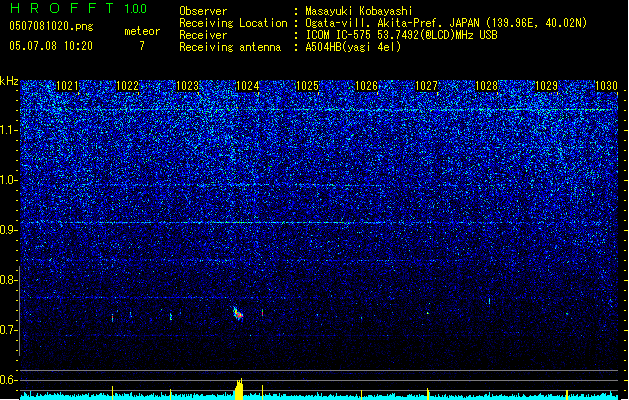Click the 1026 time axis marker
The width and height of the screenshot is (629, 400).
(367, 86)
